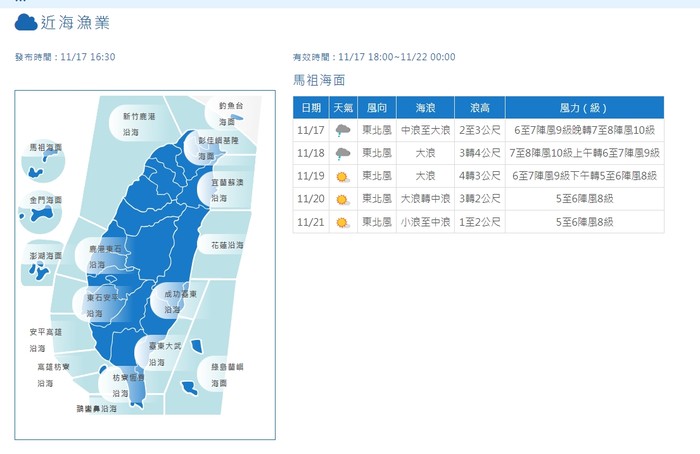Click the cloud icon beside 近海漁業 heading
The height and width of the screenshot is (454, 700).
pos(27,22)
